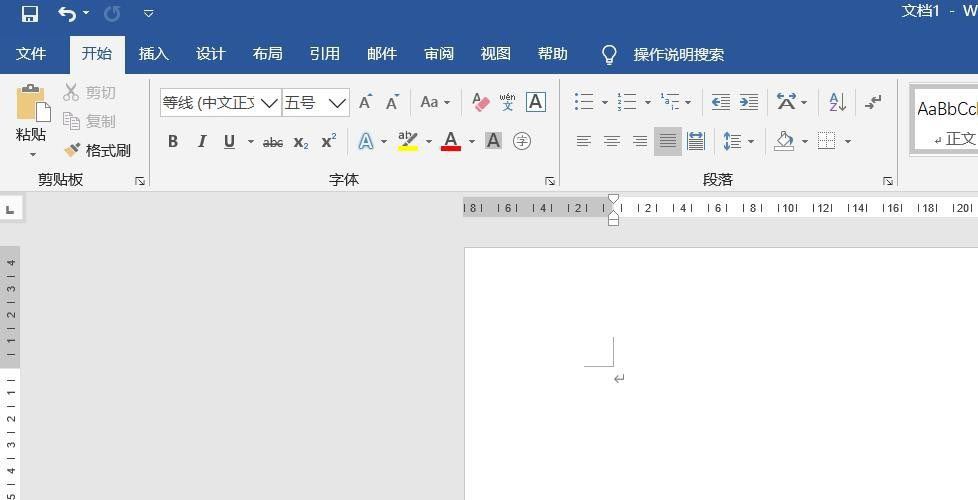Screen dimensions: 978x500
Task: Increase font size with larger A icon
Action: 365,102
